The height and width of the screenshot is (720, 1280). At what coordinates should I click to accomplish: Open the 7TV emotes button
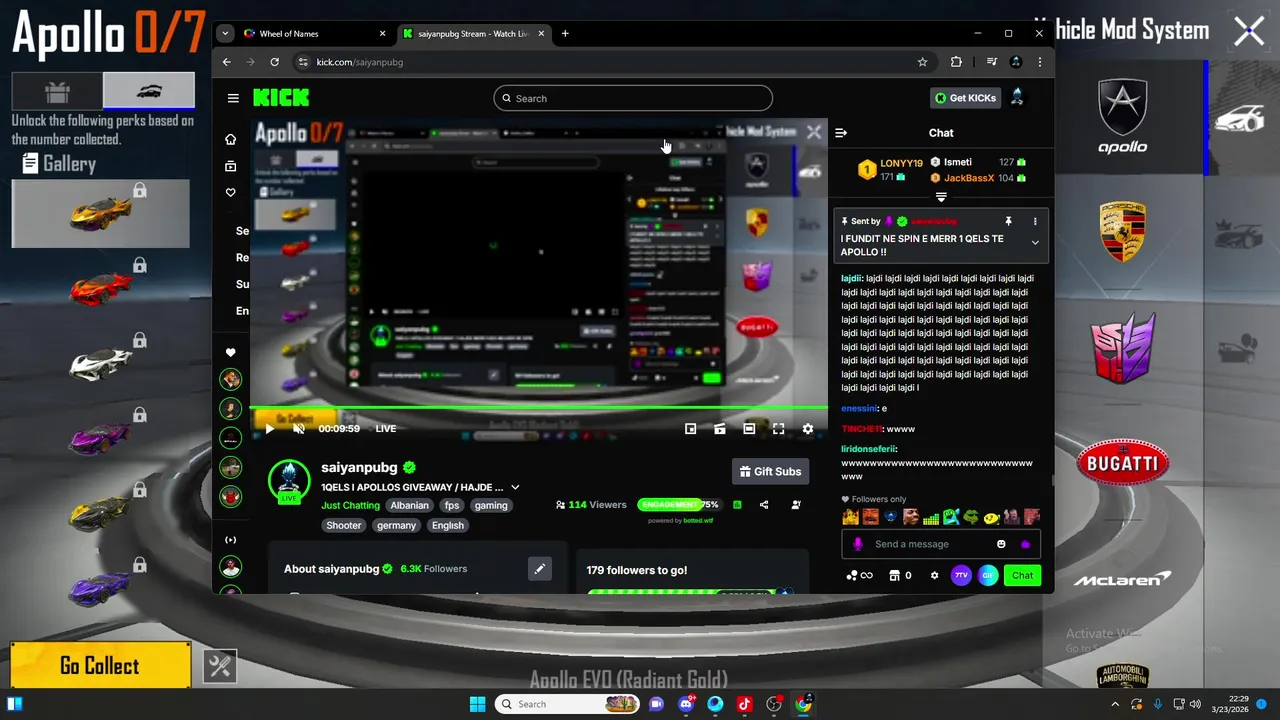coord(961,575)
